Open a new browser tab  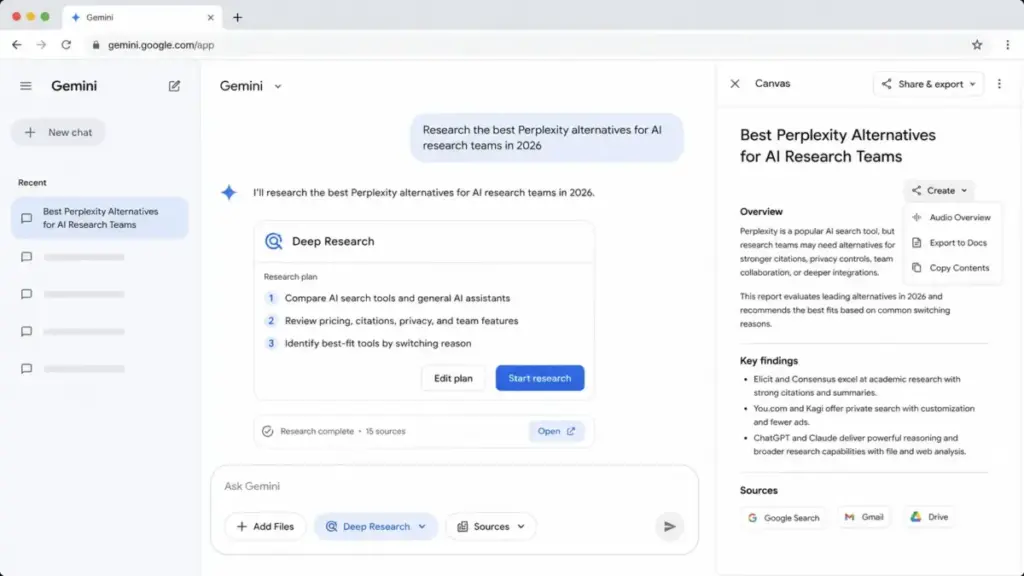pyautogui.click(x=238, y=18)
